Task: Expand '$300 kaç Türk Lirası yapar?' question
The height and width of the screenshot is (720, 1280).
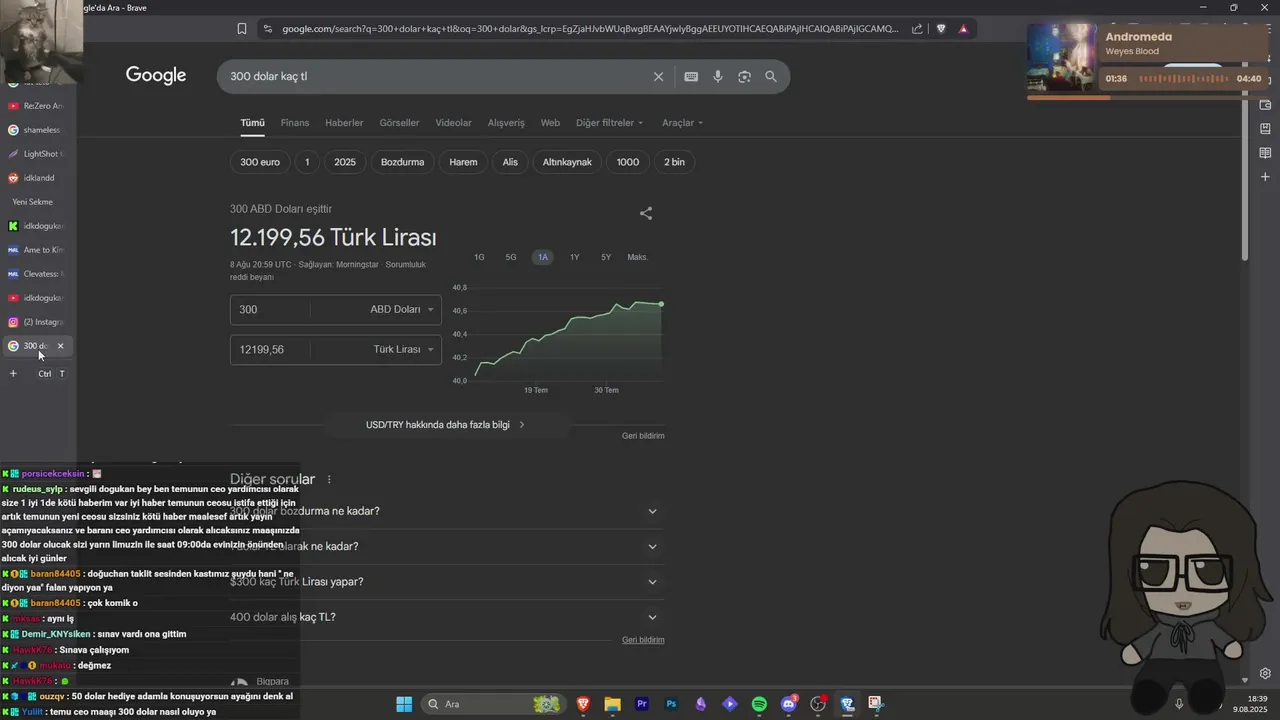Action: click(447, 582)
